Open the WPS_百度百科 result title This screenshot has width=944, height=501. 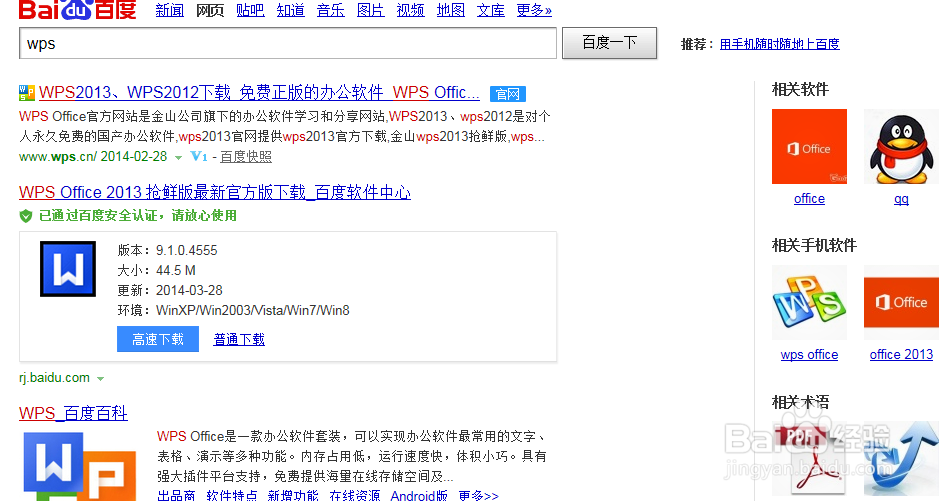coord(73,413)
